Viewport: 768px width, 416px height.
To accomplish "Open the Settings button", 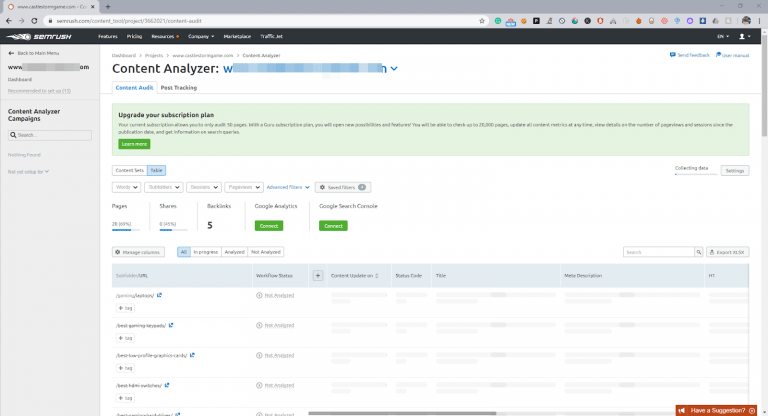I will [734, 171].
